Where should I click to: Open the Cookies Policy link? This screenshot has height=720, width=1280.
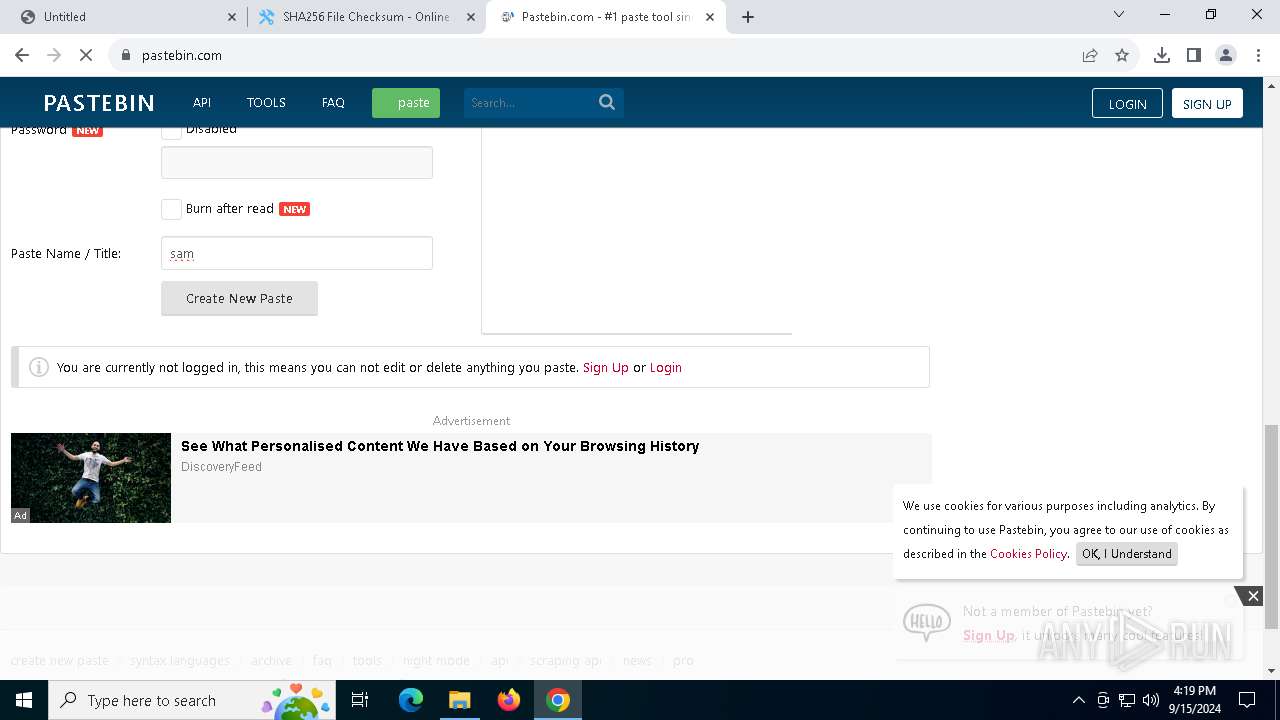1028,554
